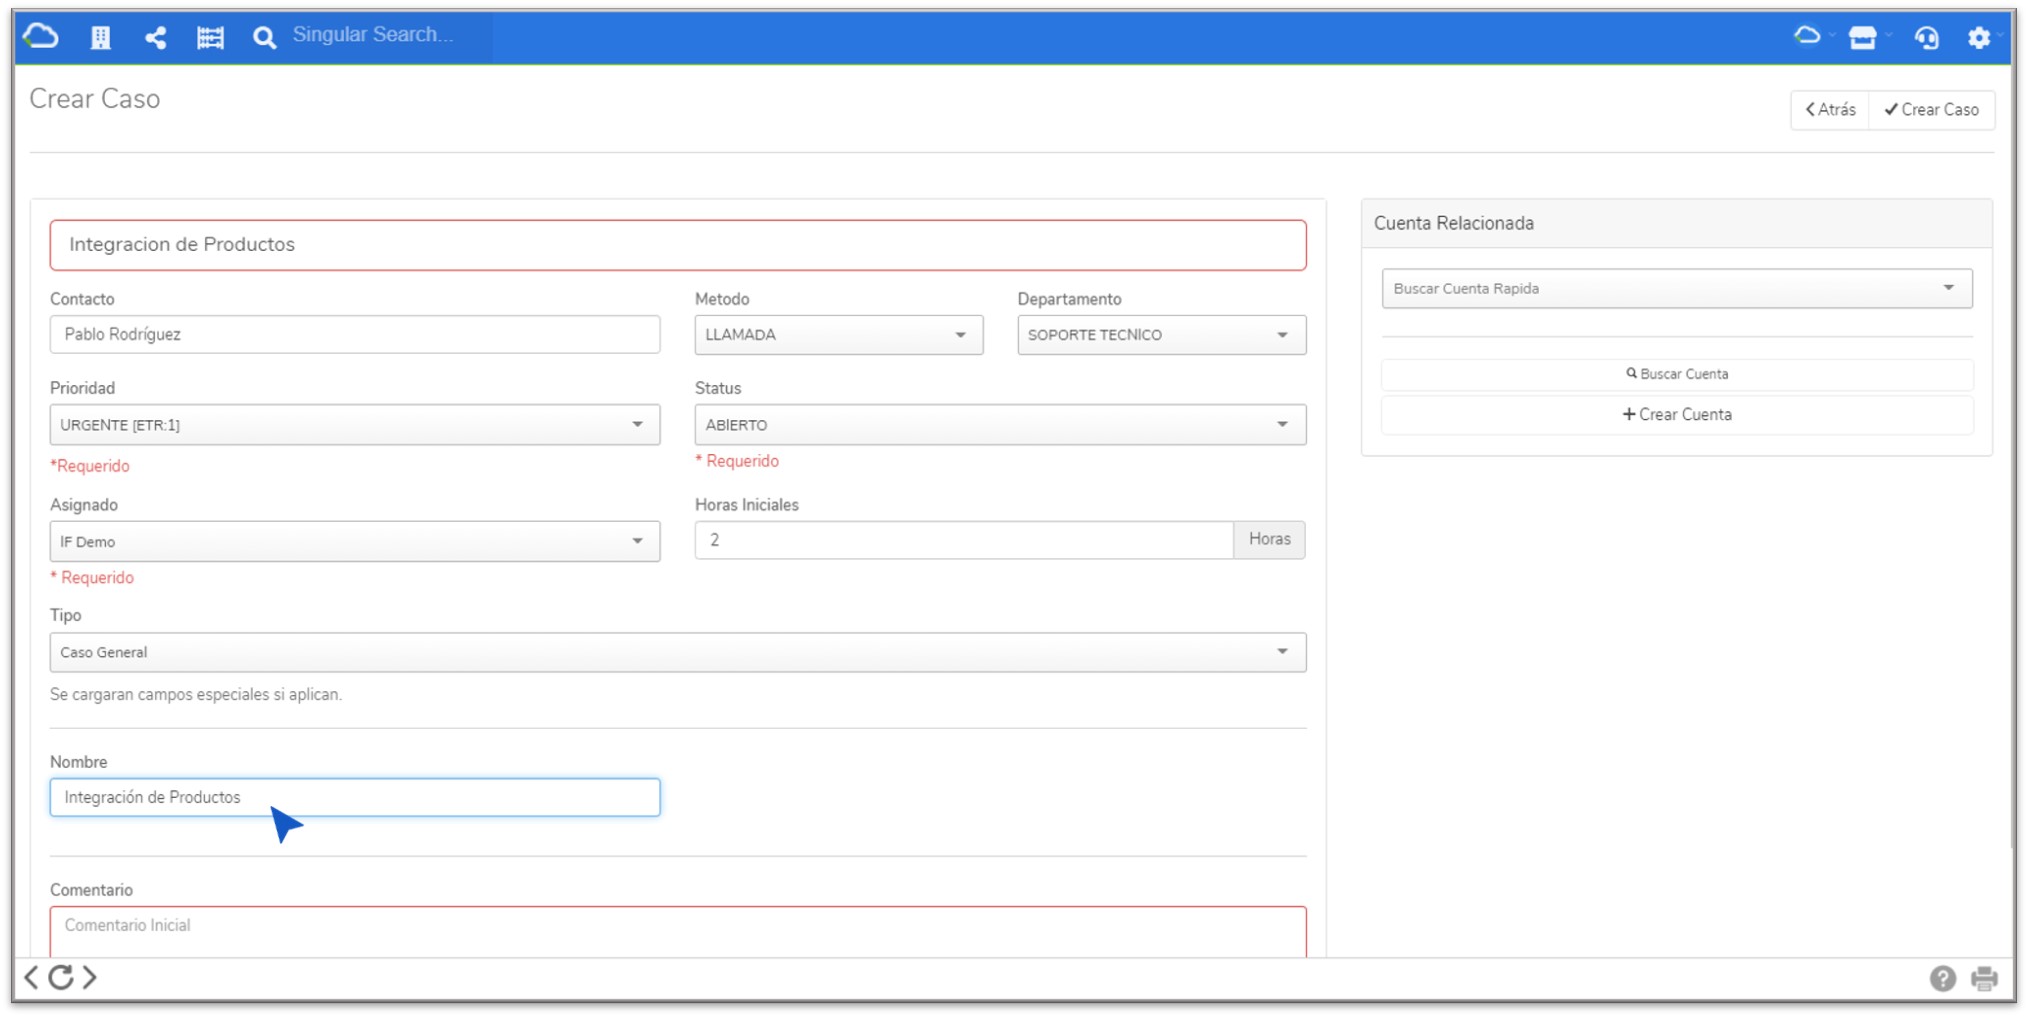Click the Se cargaran campos especiales hint text
The height and width of the screenshot is (1017, 2028).
pyautogui.click(x=196, y=694)
